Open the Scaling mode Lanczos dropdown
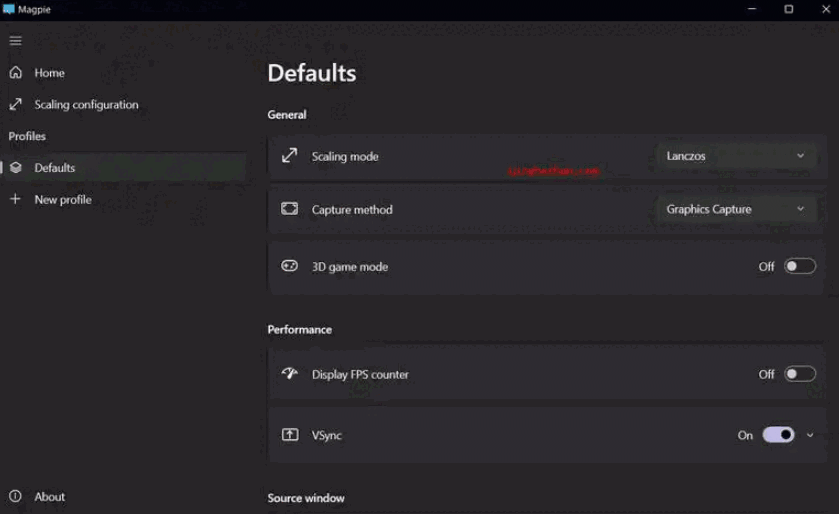 [735, 156]
